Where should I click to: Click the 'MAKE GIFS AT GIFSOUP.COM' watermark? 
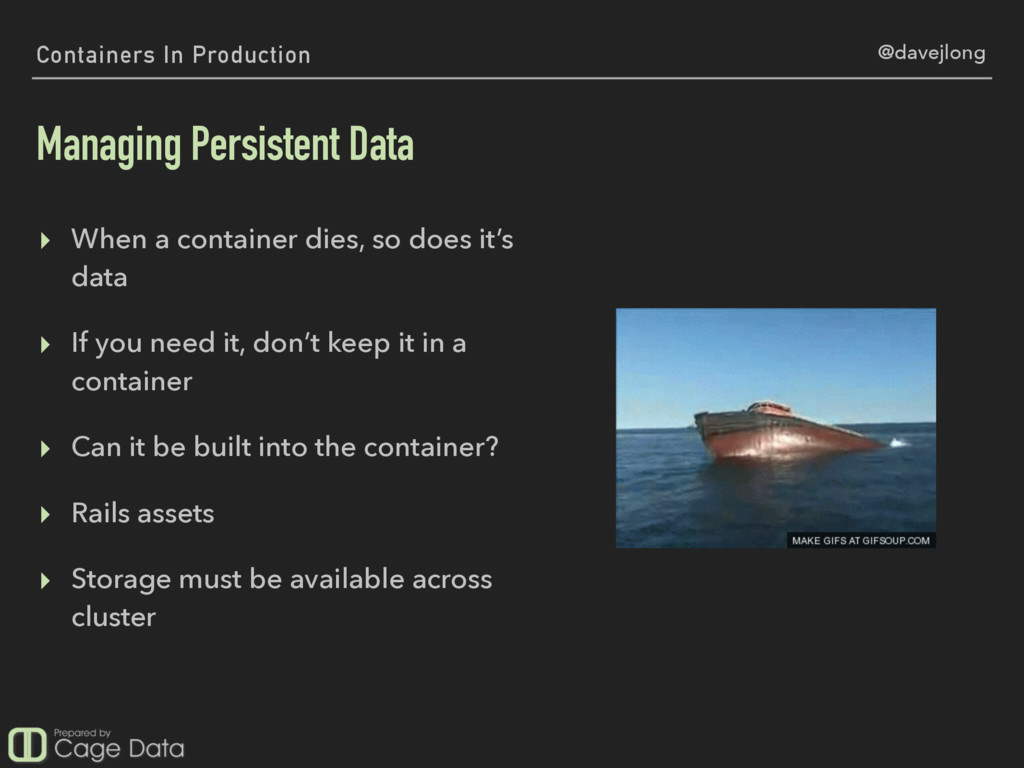[x=861, y=540]
